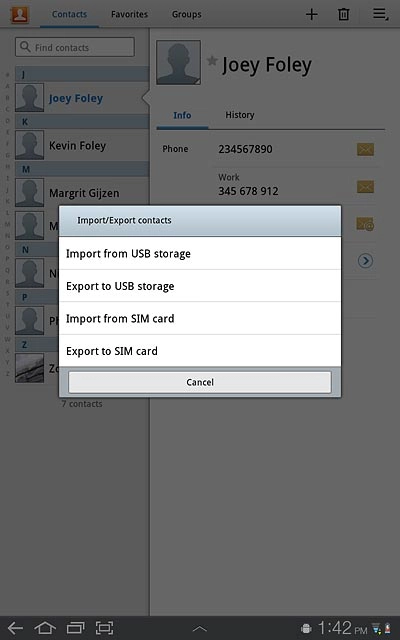Viewport: 400px width, 640px height.
Task: Tap phone number 234567890
Action: pyautogui.click(x=245, y=149)
